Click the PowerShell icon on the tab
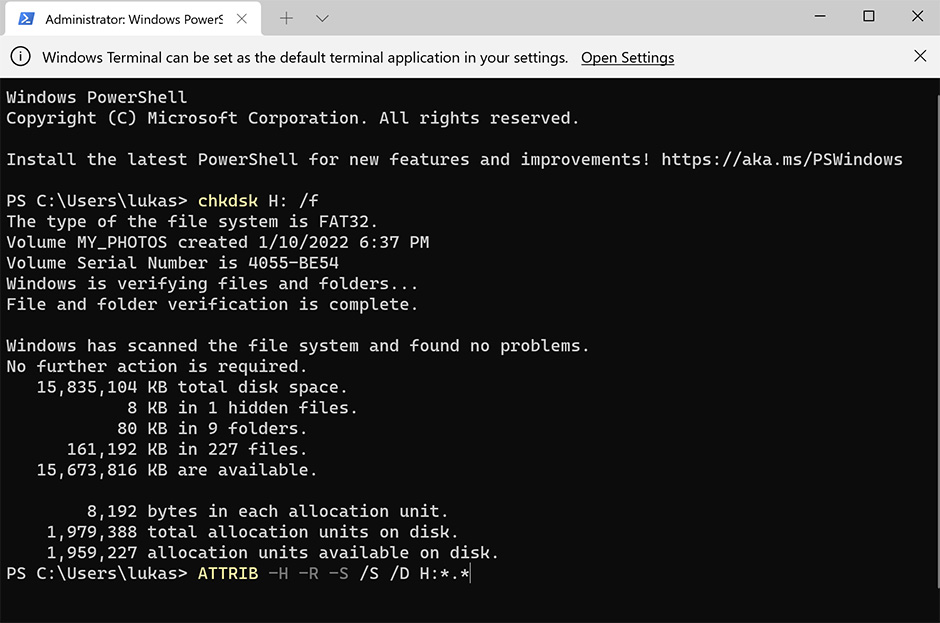 pos(25,17)
